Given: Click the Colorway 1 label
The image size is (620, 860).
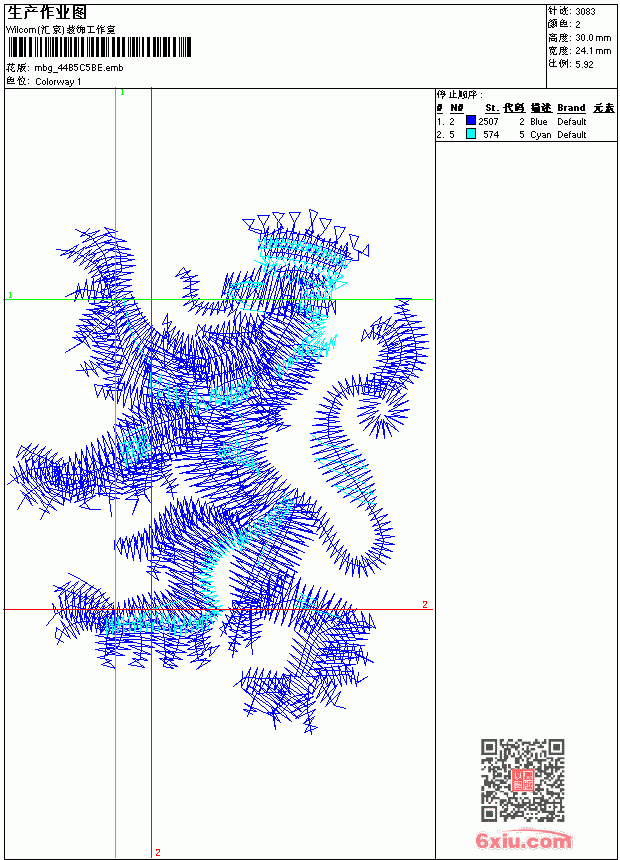Looking at the screenshot, I should (x=58, y=82).
